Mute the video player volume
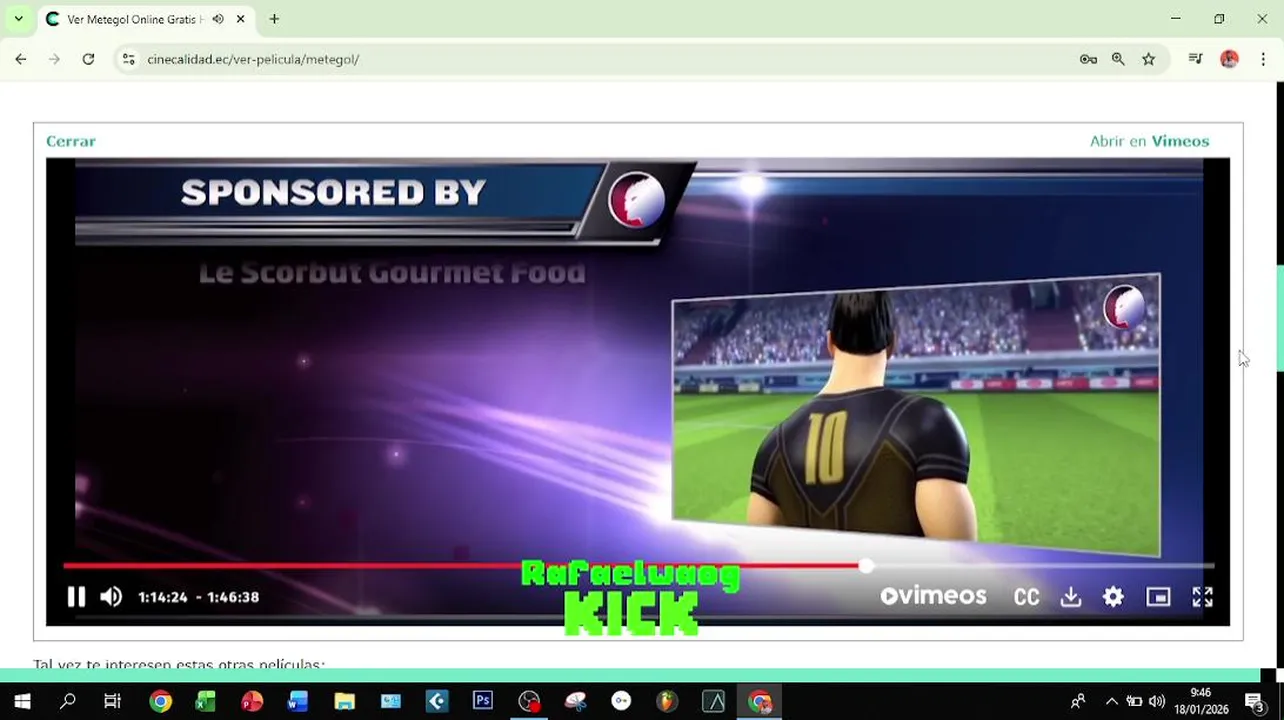Screen dimensions: 1284x720 (111, 597)
